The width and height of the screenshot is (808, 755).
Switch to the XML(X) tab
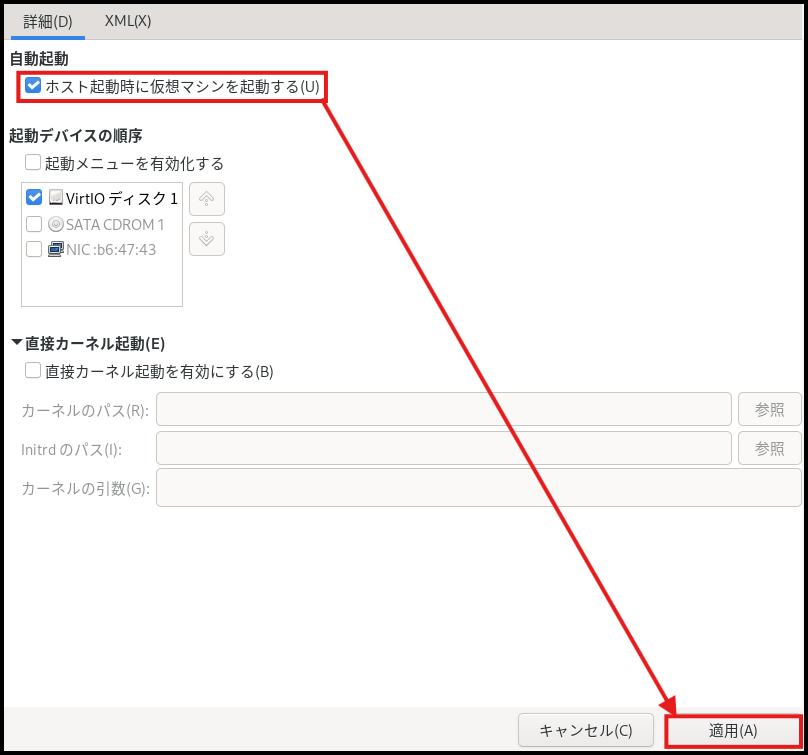coord(128,21)
